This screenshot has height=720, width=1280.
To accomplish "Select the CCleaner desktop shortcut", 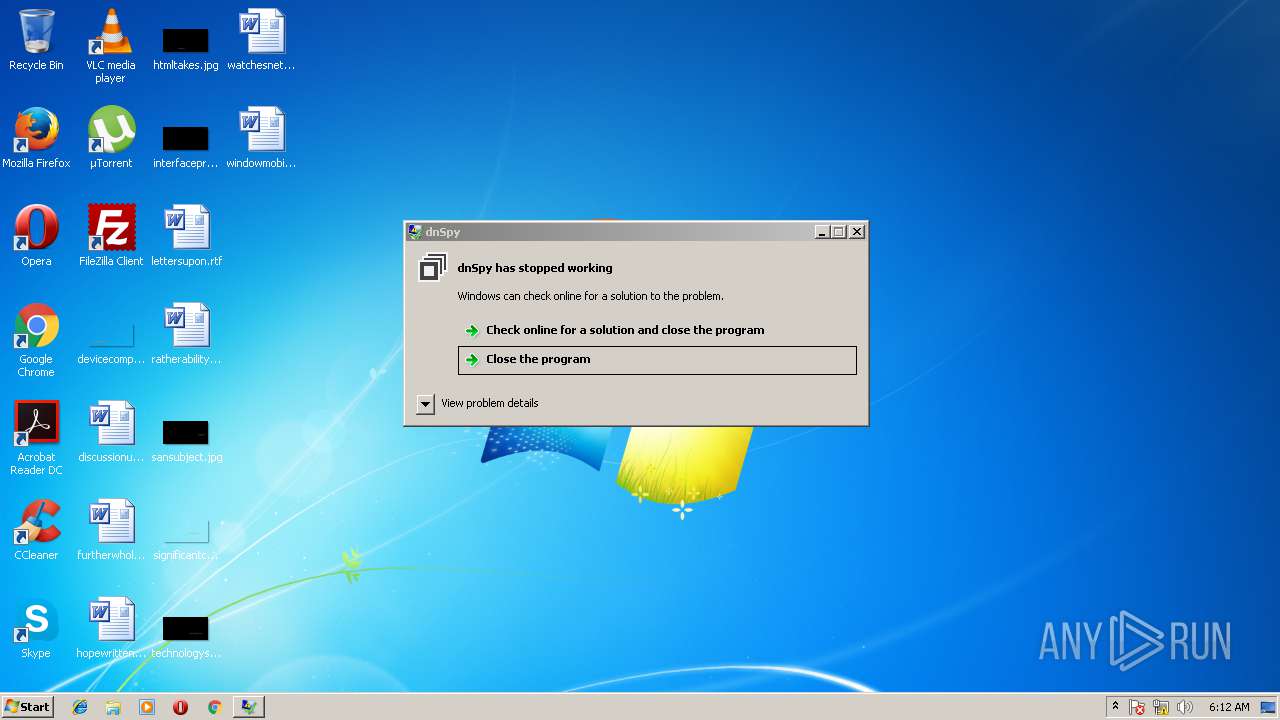I will (x=36, y=530).
